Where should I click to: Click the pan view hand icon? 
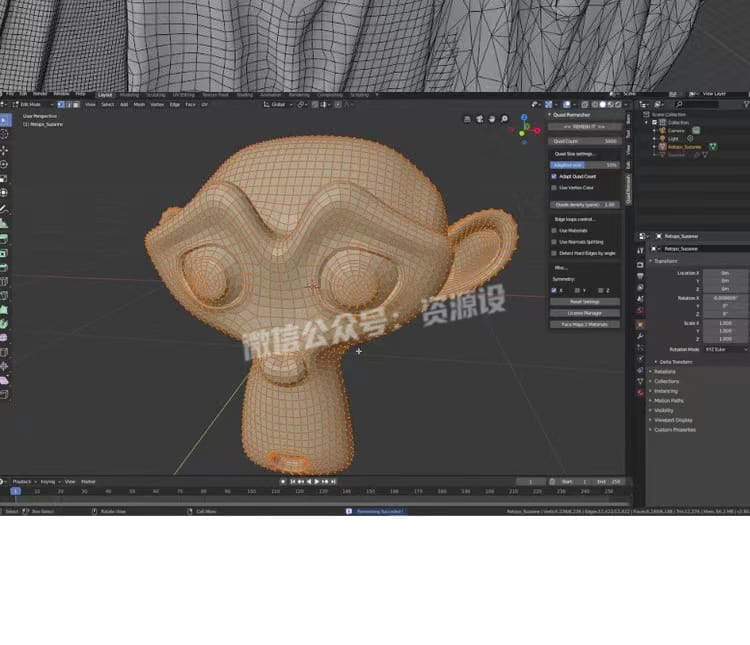click(492, 119)
